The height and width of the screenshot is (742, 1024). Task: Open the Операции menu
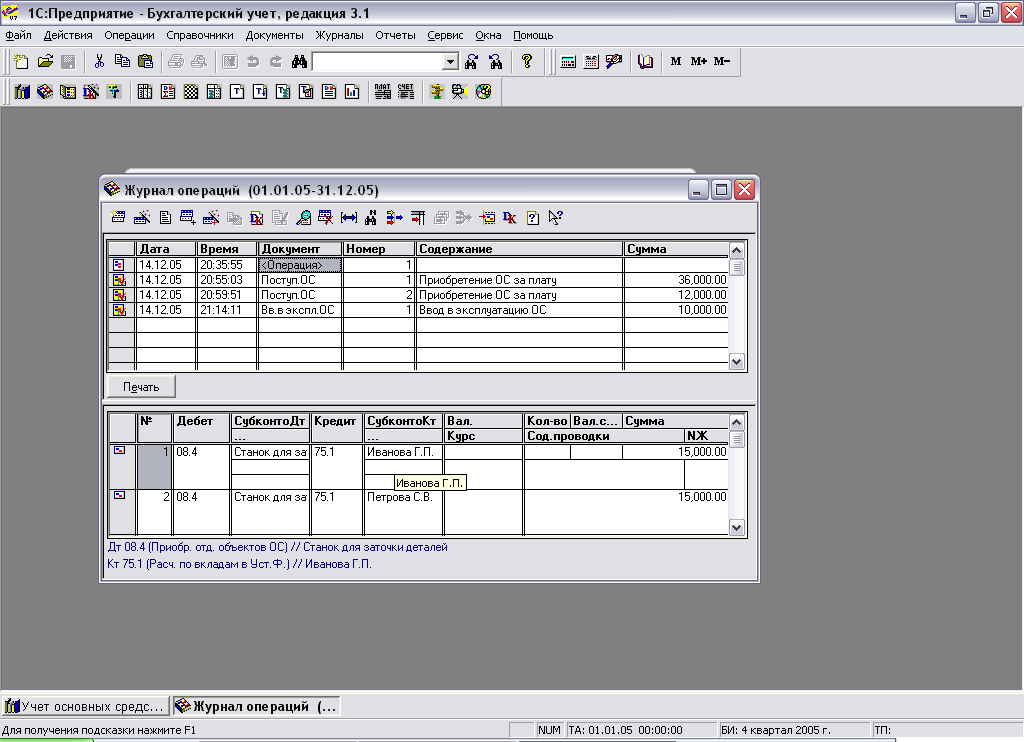(x=129, y=35)
